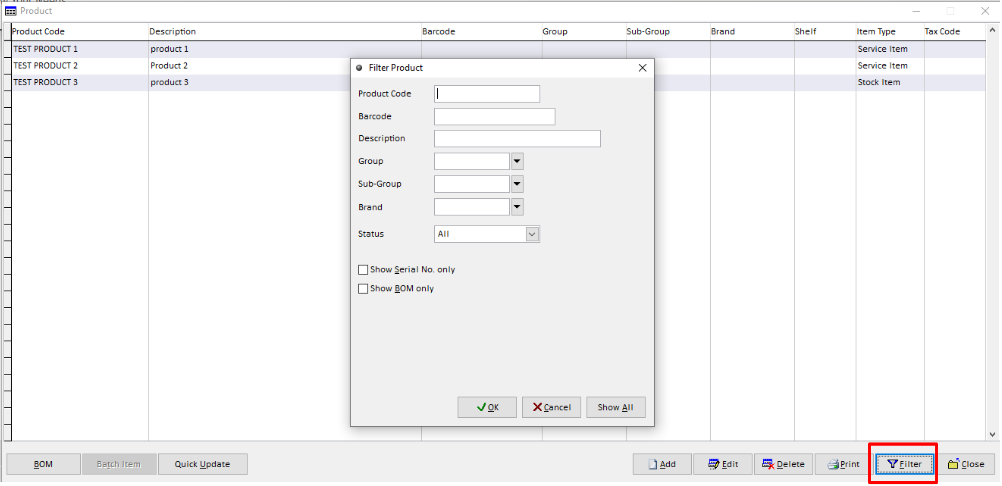Click inside the Group text box

(x=472, y=161)
